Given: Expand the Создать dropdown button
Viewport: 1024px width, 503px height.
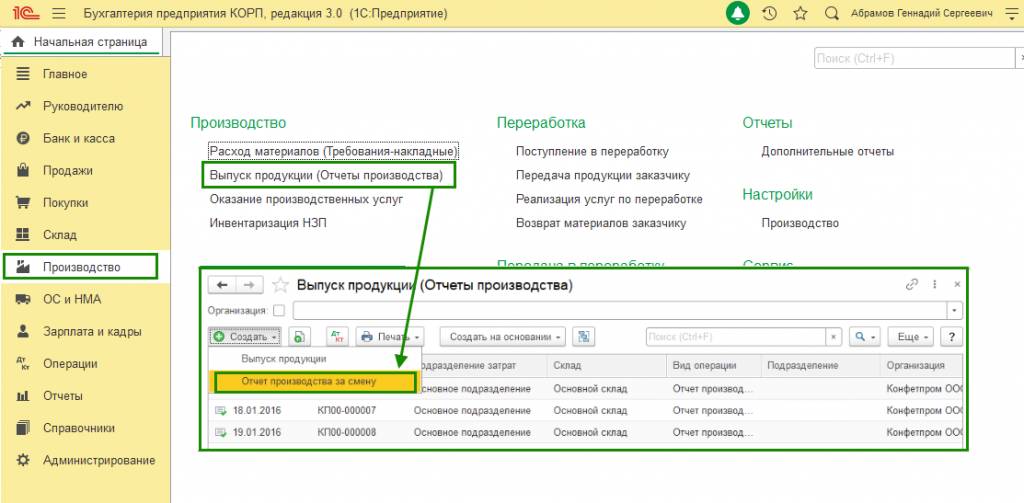Looking at the screenshot, I should pos(245,337).
